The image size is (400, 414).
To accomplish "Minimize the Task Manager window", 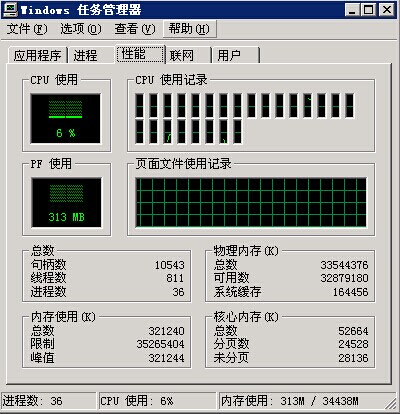I will pyautogui.click(x=352, y=10).
